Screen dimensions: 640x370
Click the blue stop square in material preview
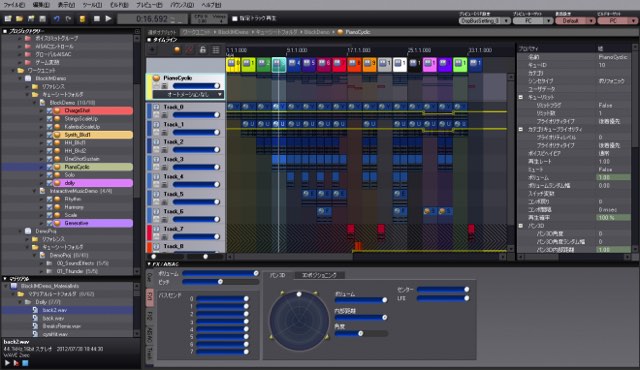25,363
